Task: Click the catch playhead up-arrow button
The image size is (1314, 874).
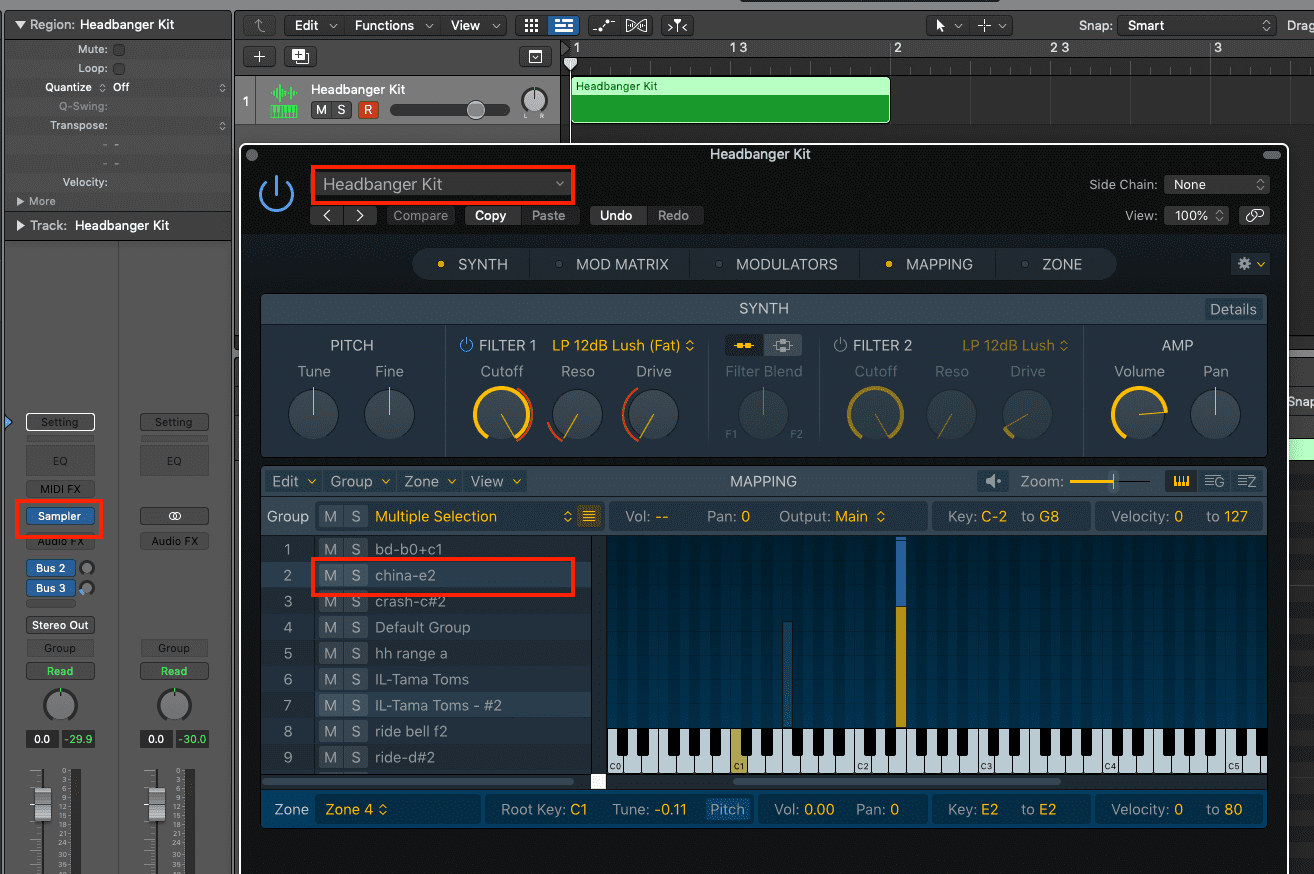Action: click(x=260, y=25)
